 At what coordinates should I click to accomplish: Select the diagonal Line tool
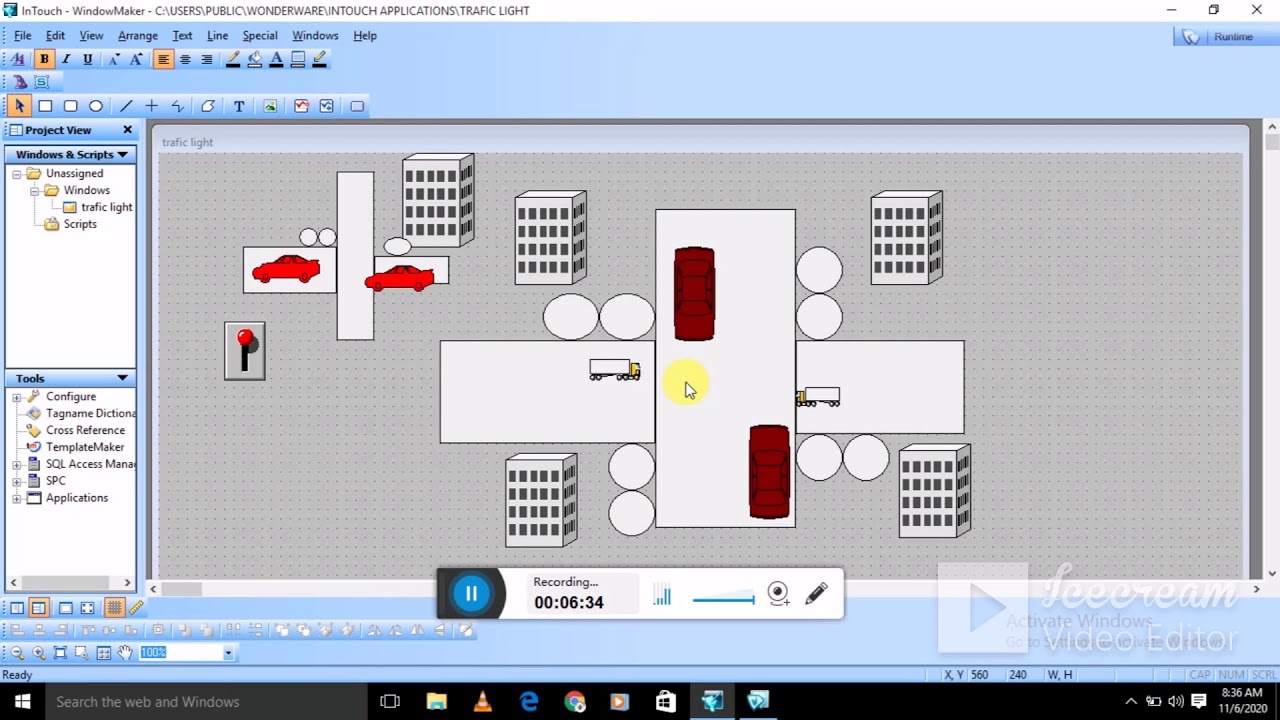[126, 106]
